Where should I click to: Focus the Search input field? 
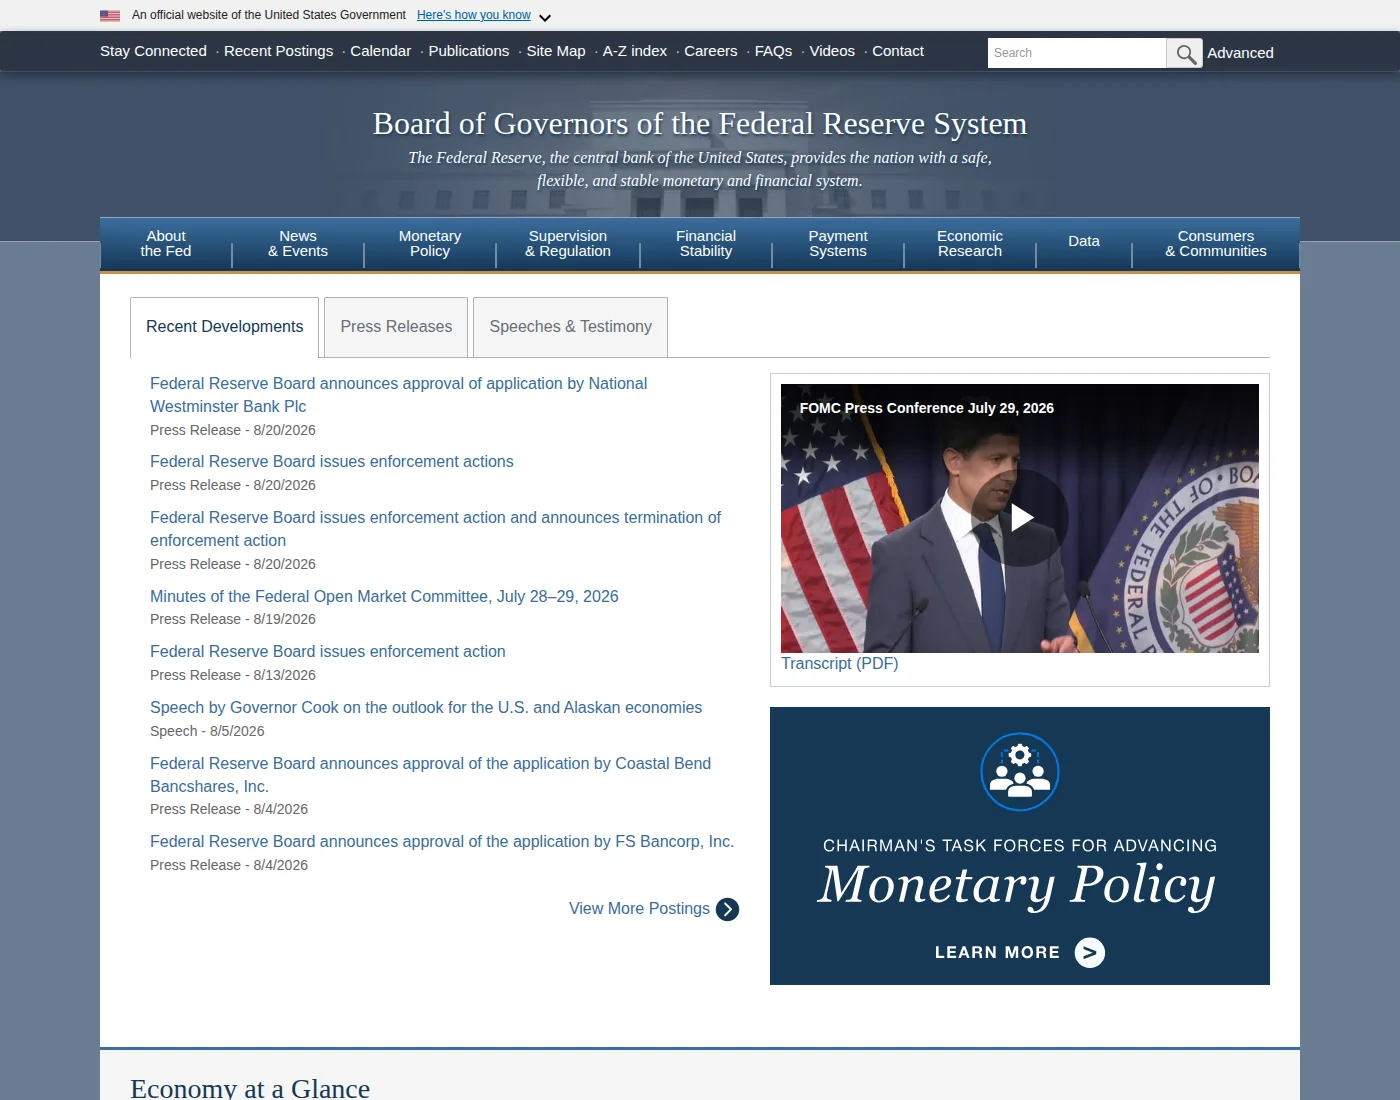pyautogui.click(x=1077, y=53)
